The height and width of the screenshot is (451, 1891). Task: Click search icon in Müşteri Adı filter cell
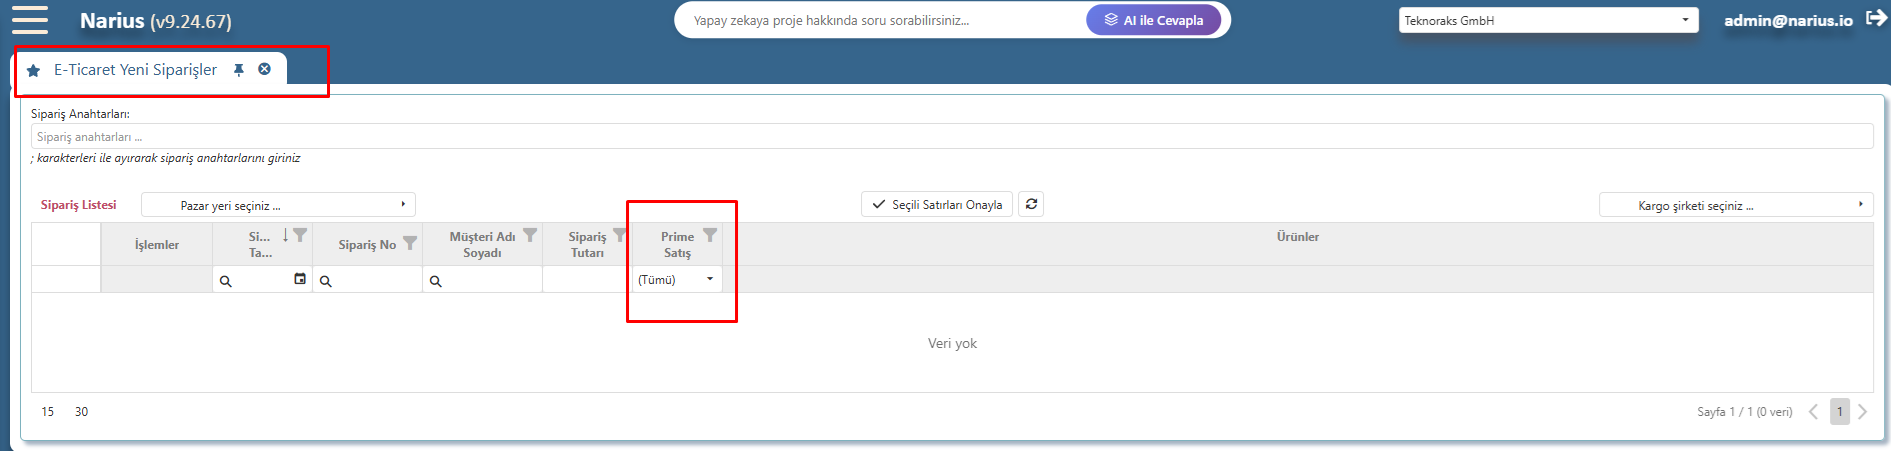coord(436,281)
